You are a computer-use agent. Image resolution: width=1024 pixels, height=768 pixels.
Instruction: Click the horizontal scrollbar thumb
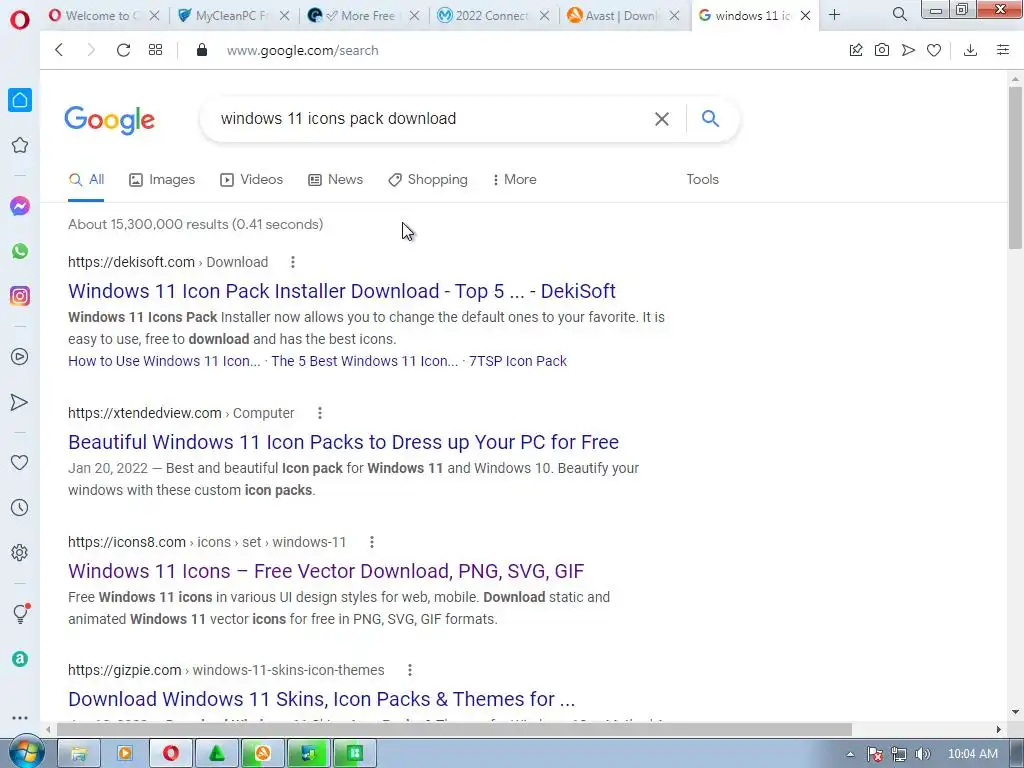click(x=454, y=729)
